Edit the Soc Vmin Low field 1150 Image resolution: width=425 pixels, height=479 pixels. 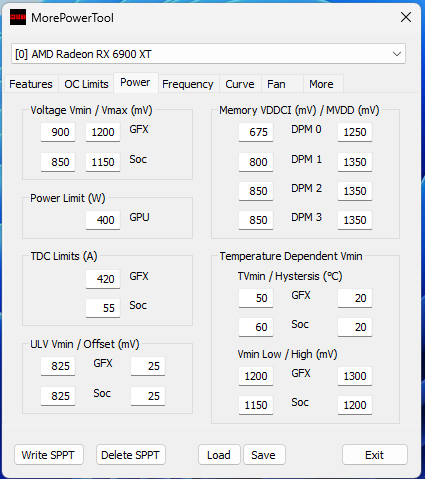coord(256,405)
